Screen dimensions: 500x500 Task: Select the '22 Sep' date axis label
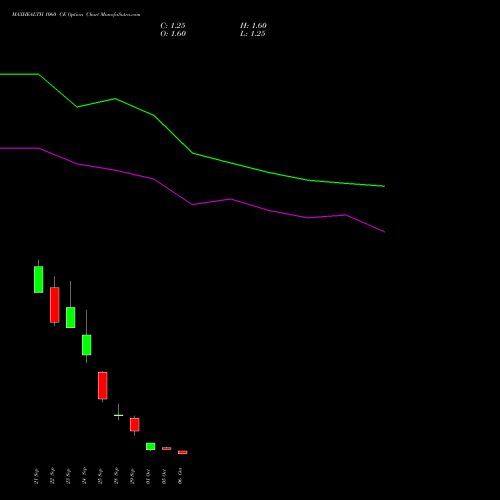click(52, 476)
